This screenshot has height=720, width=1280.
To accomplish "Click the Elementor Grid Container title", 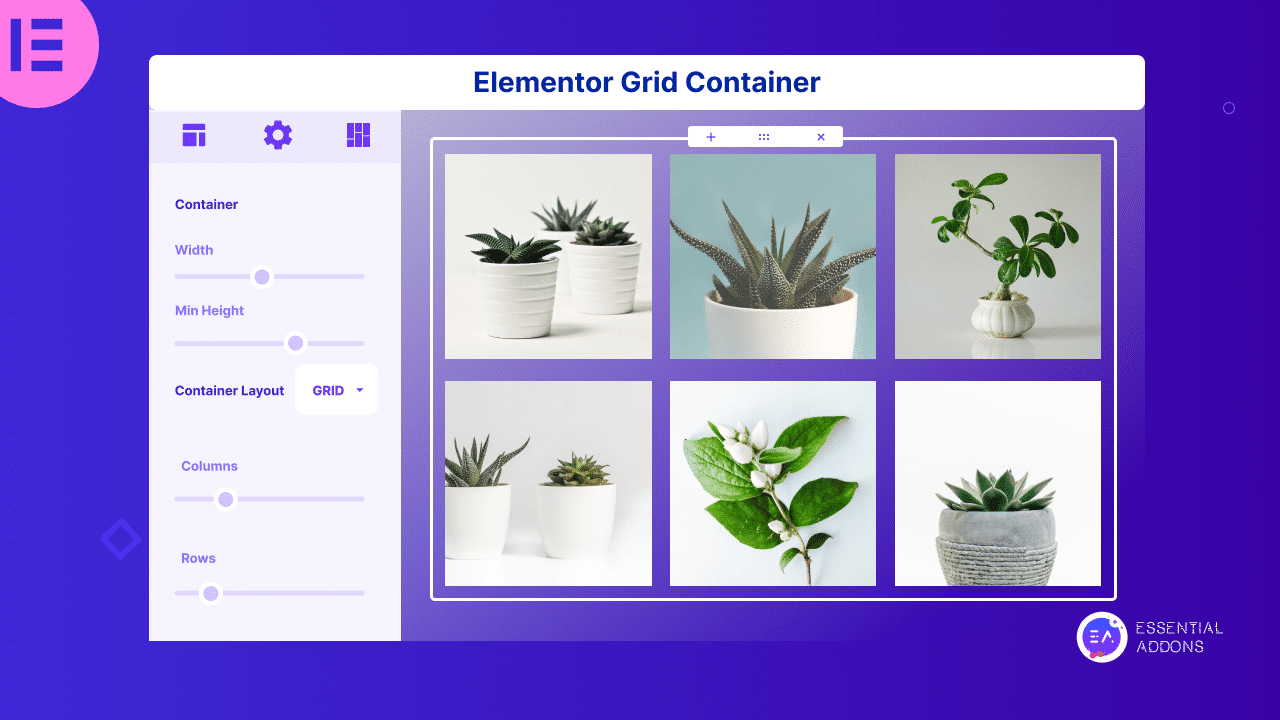I will click(647, 82).
